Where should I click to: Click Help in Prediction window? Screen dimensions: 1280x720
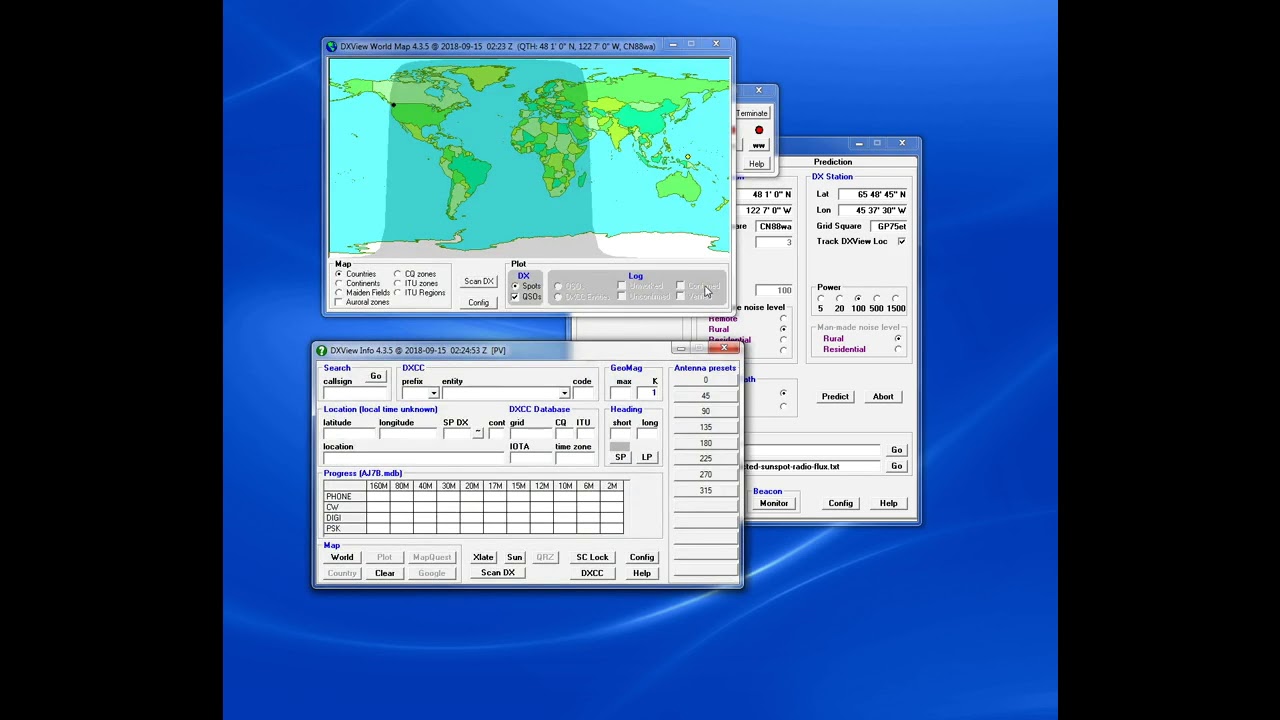888,503
